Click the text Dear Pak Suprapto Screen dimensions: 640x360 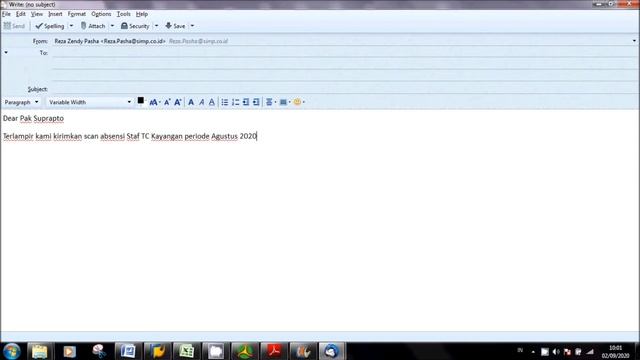point(33,118)
